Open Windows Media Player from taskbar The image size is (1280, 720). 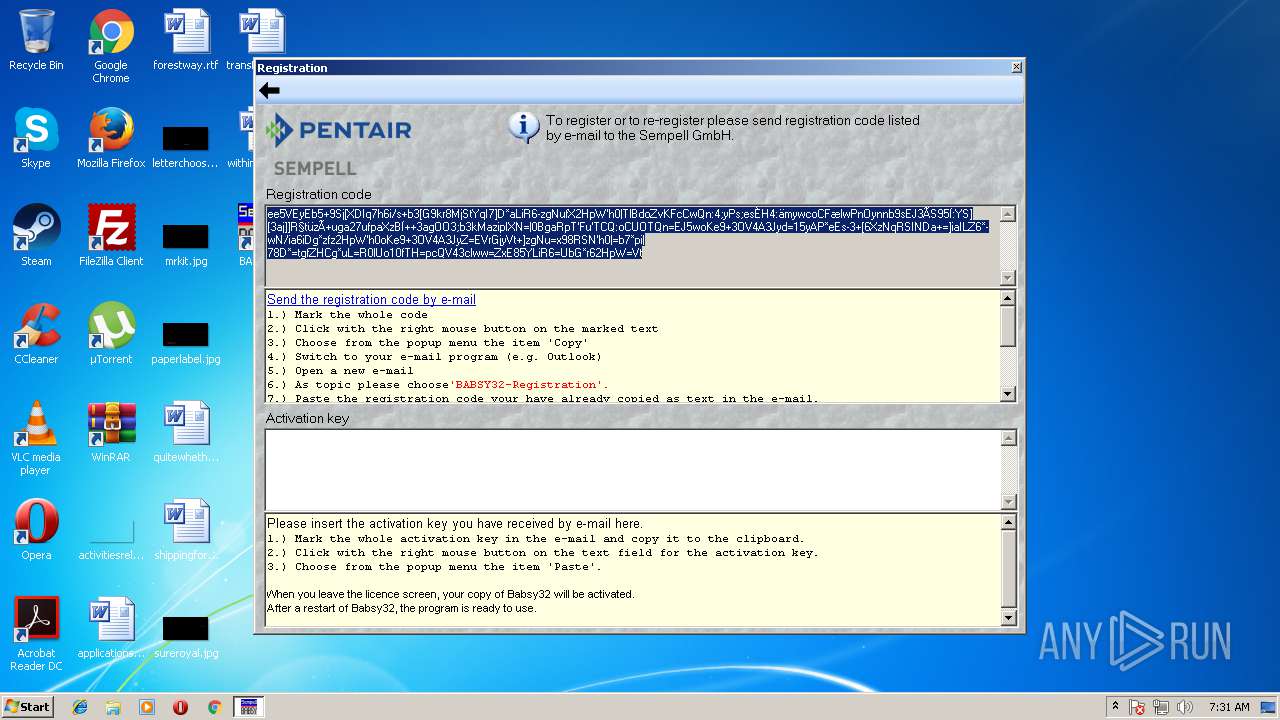(x=147, y=707)
